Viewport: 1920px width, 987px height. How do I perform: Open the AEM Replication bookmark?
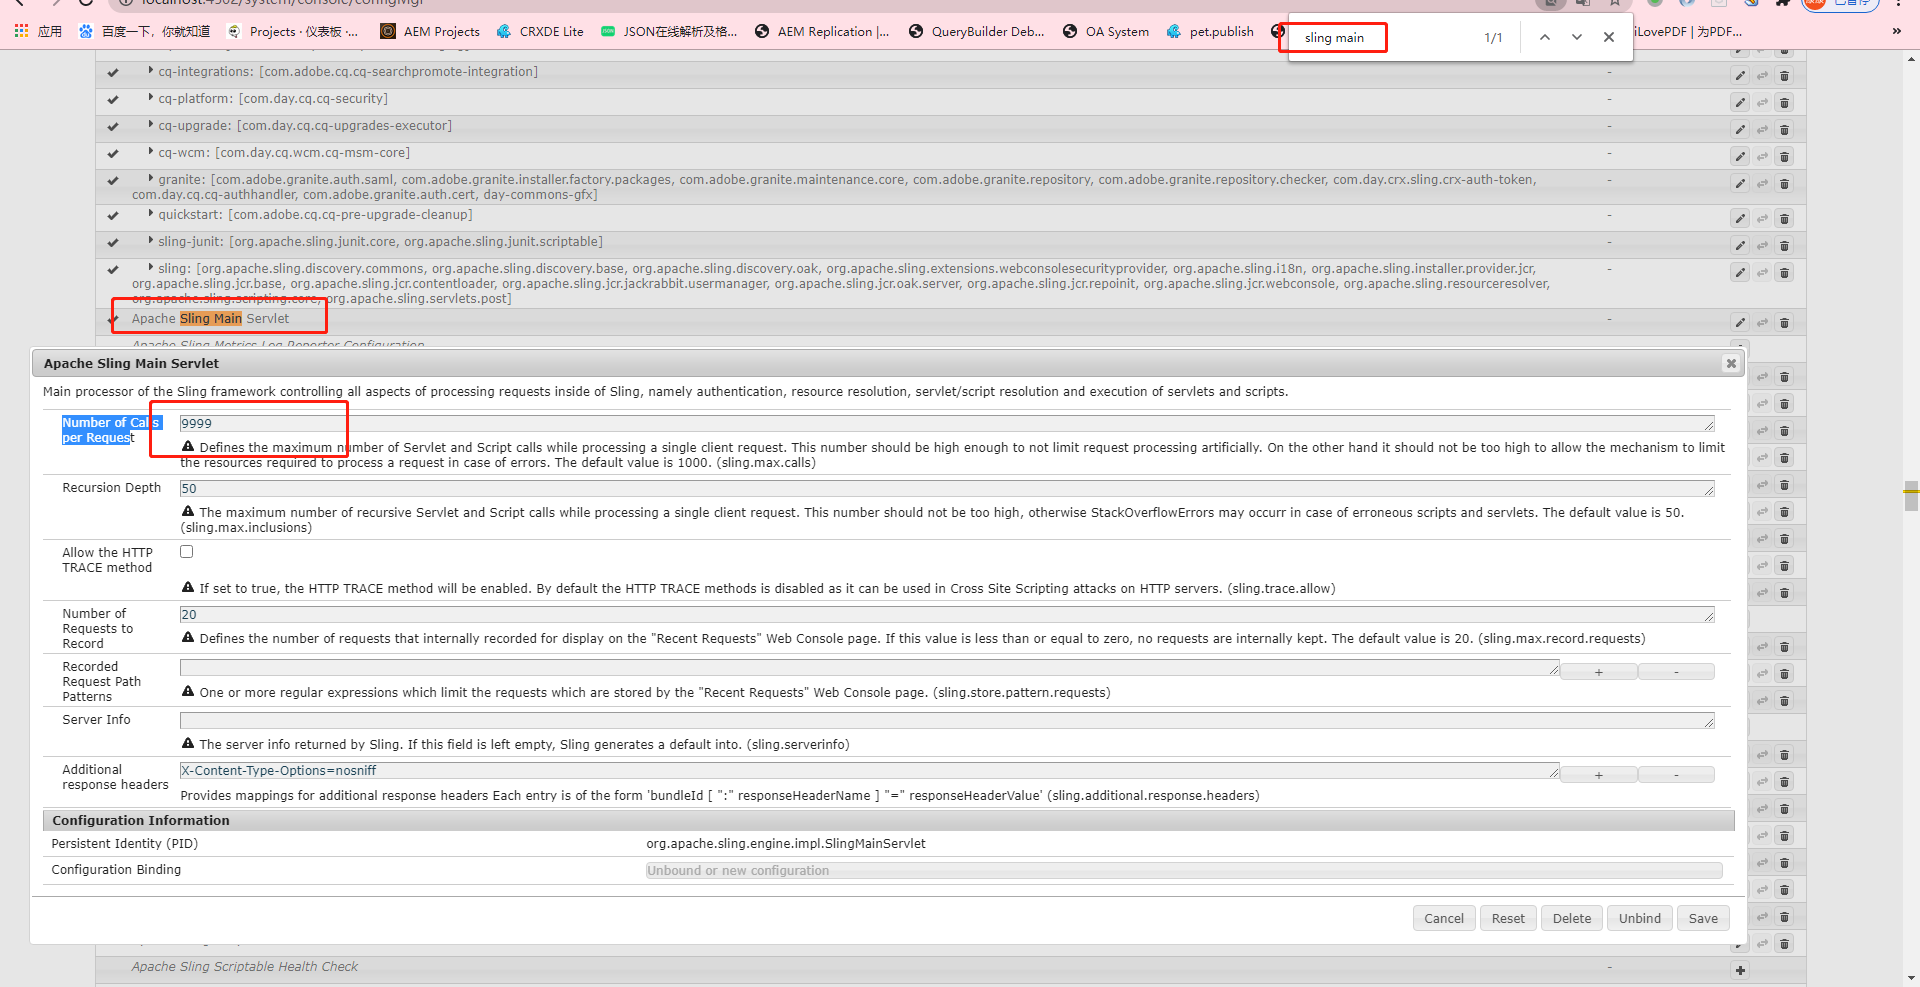coord(822,32)
